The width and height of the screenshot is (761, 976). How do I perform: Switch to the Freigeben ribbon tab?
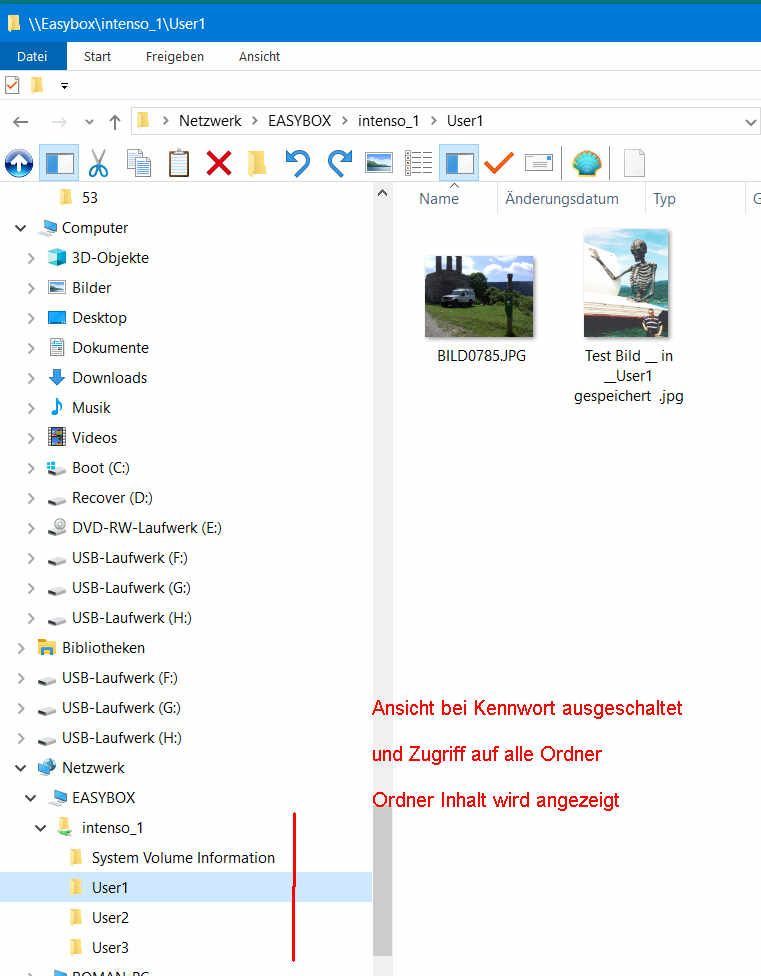pyautogui.click(x=175, y=56)
